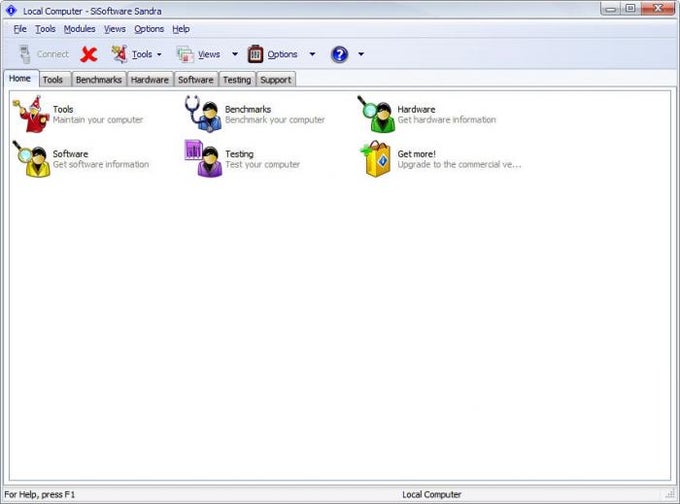The height and width of the screenshot is (504, 680).
Task: Switch to the Testing tab
Action: tap(237, 80)
